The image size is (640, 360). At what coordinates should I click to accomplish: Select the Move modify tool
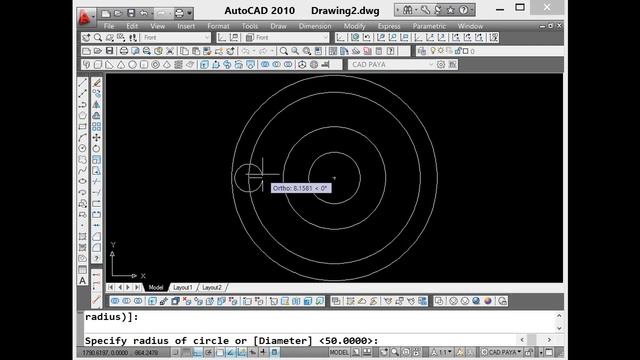96,138
